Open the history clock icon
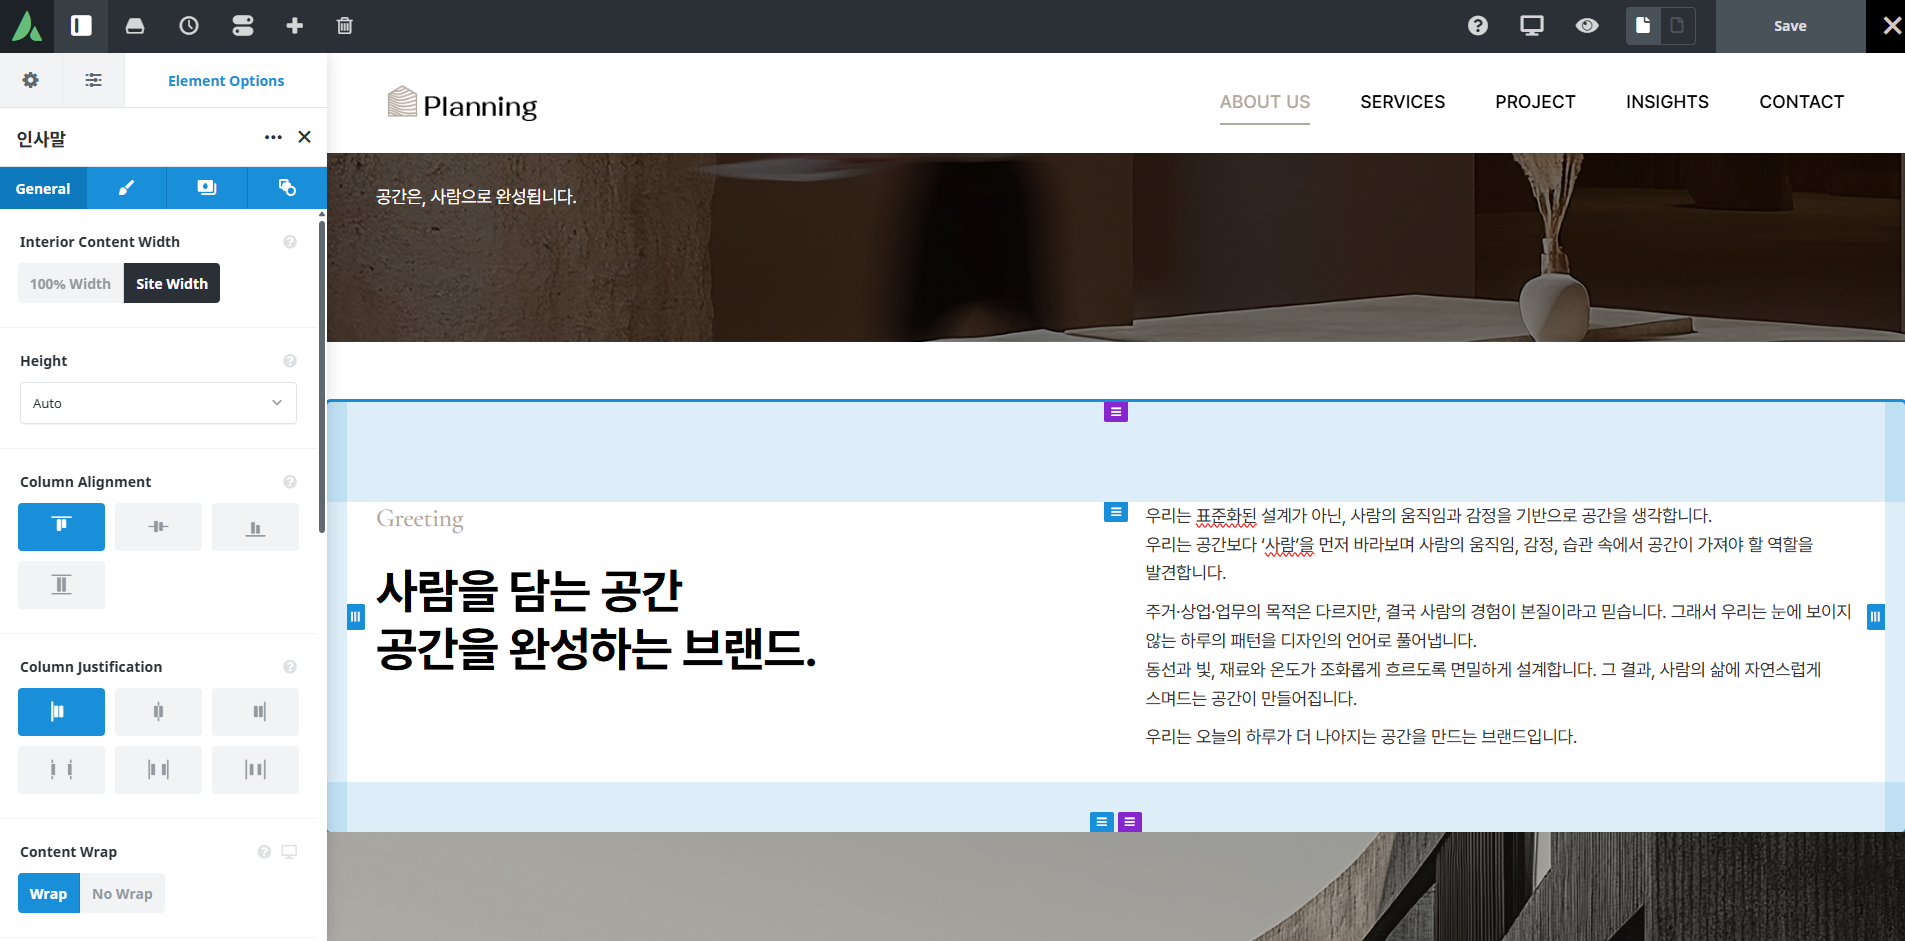 tap(189, 26)
